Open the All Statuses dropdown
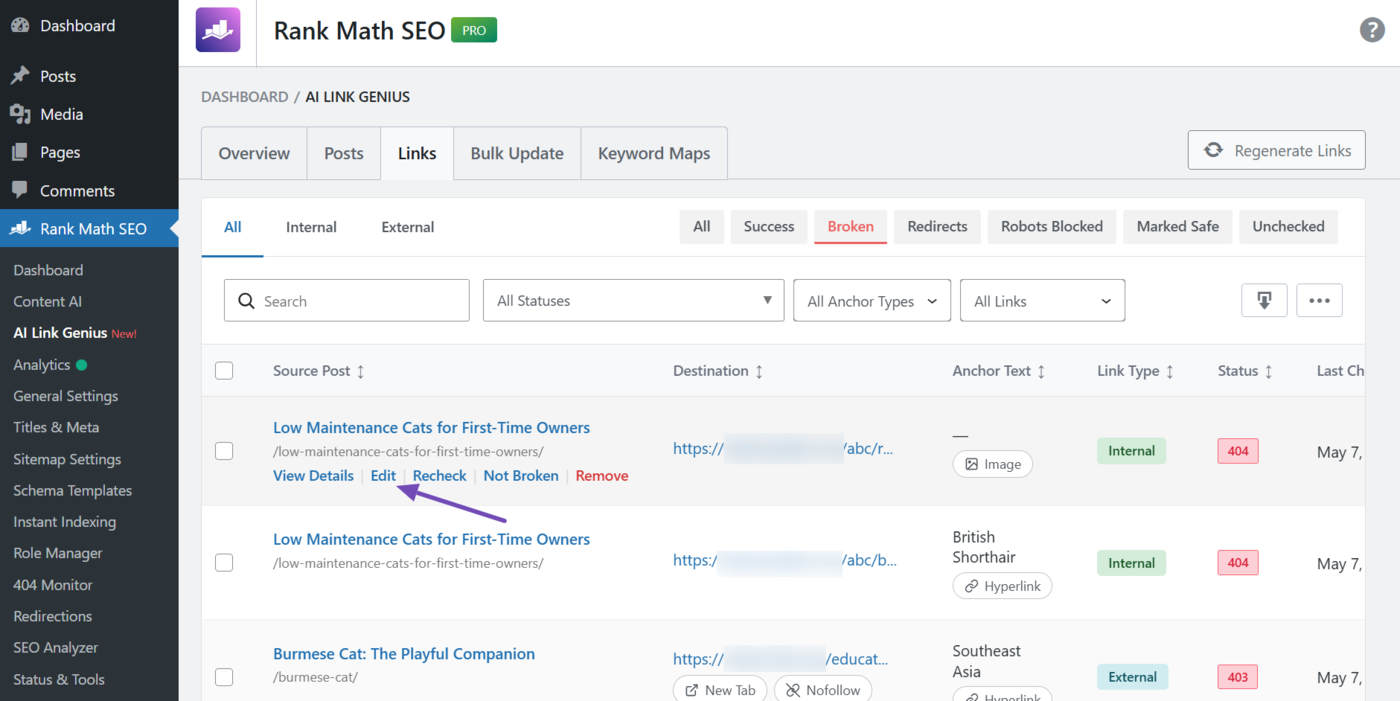Screen dimensions: 1400x701 (634, 300)
